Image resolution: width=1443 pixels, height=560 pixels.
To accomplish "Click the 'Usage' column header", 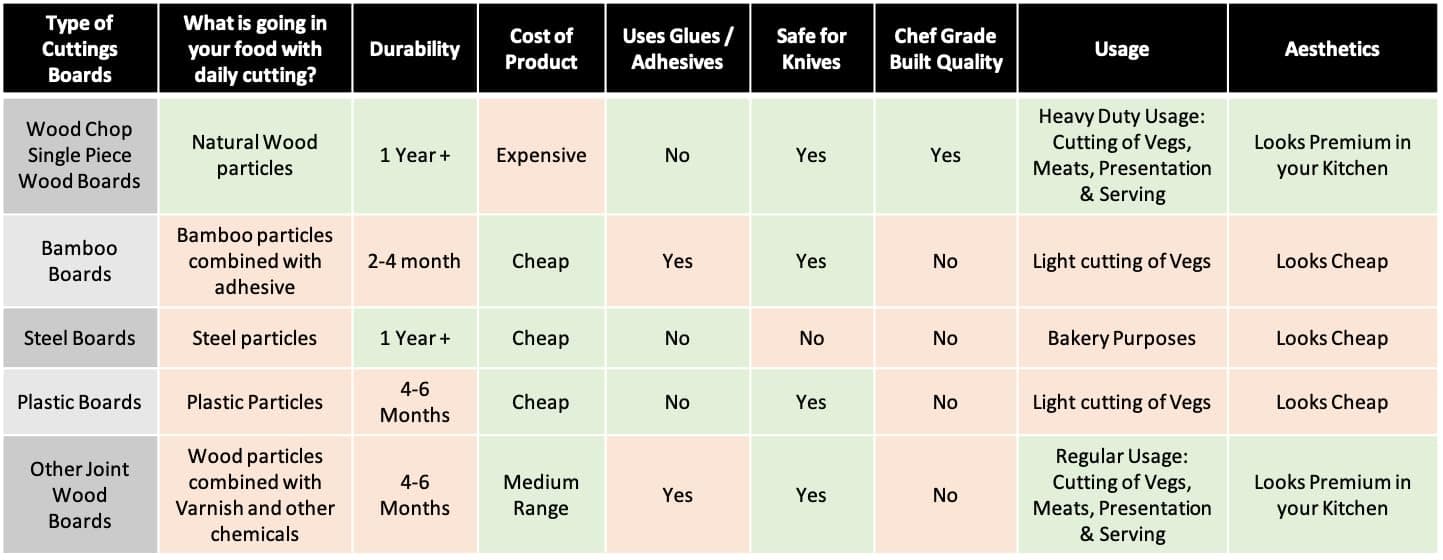I will click(x=1121, y=49).
